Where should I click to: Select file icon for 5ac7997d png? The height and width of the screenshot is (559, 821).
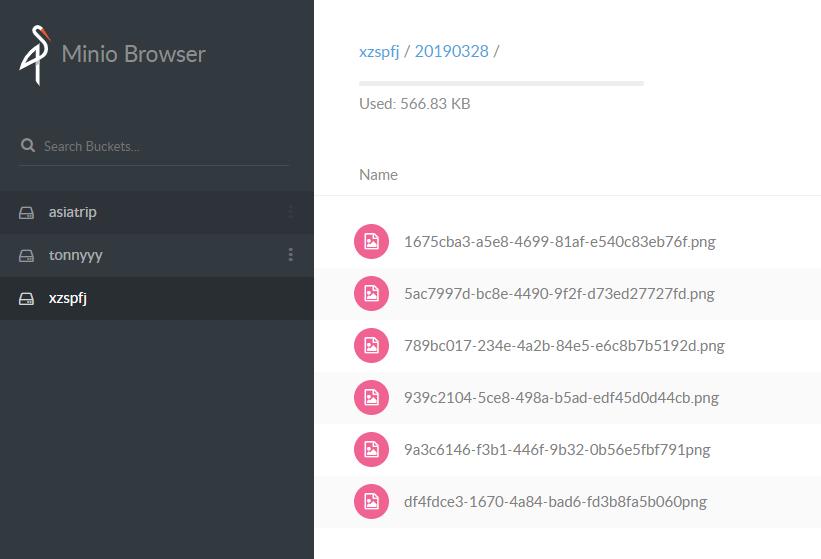pyautogui.click(x=371, y=293)
